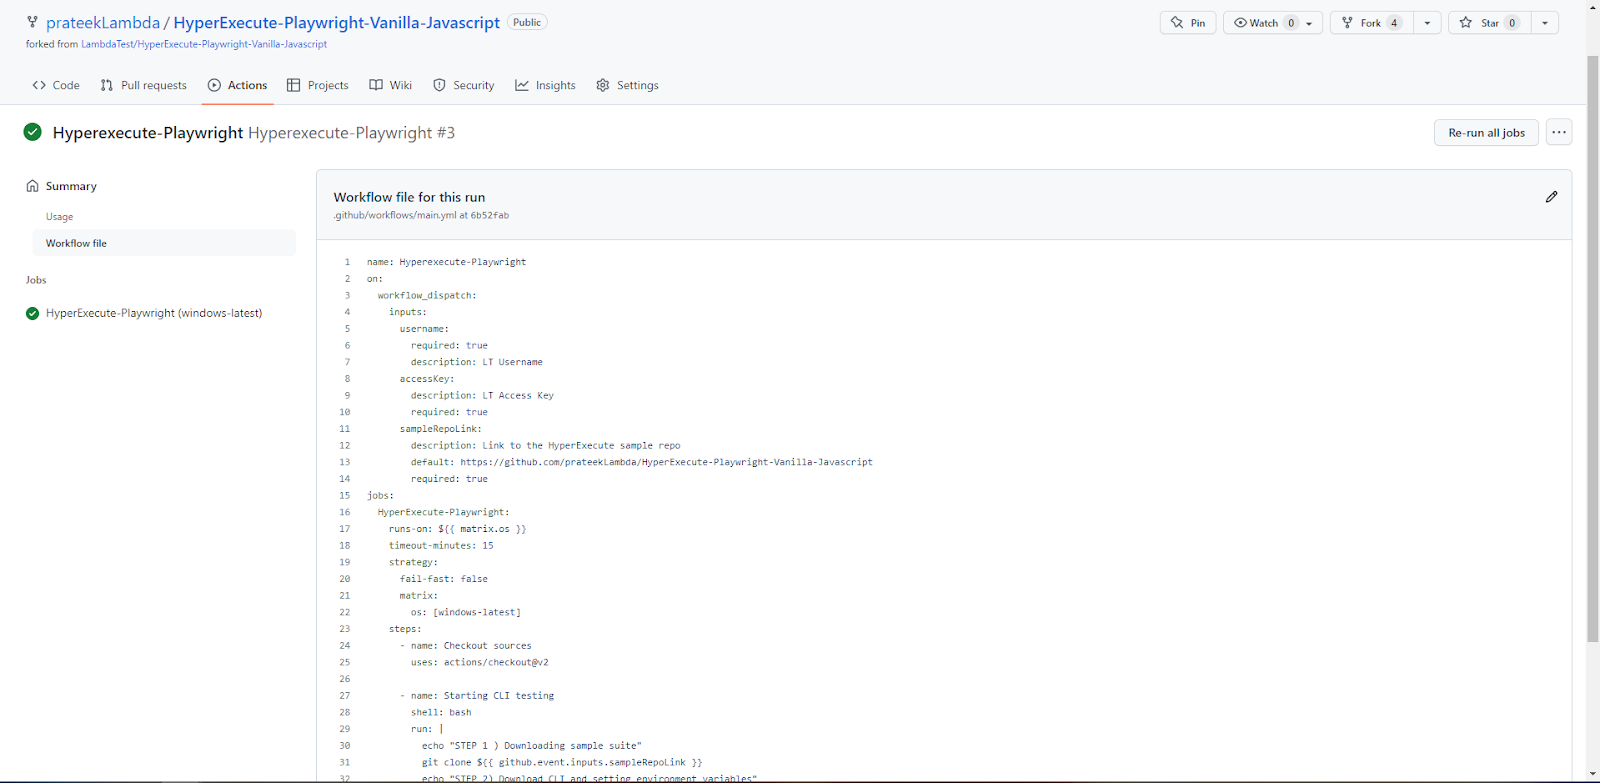
Task: Select the HyperExecute-Playwright (windows-latest) job
Action: pos(154,313)
